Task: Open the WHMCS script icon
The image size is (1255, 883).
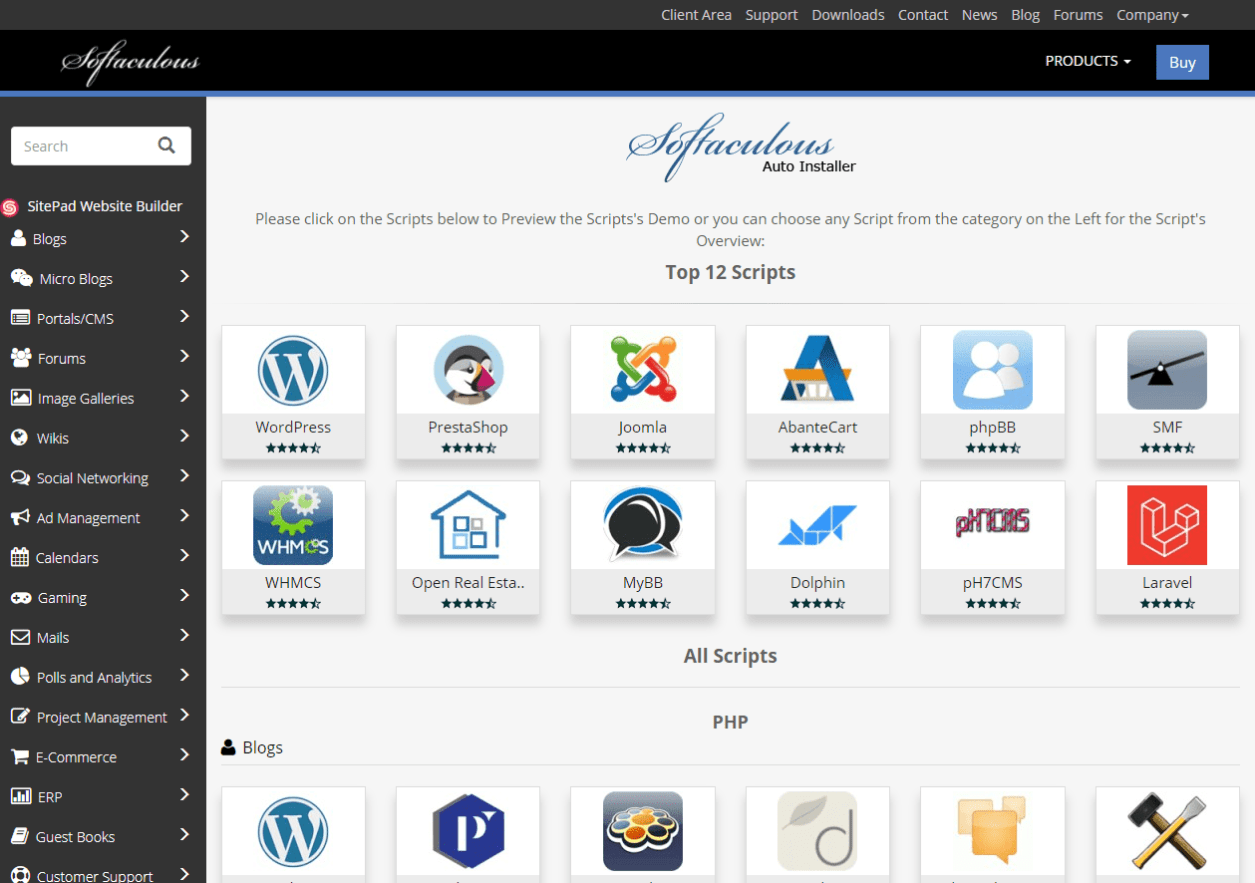Action: [x=293, y=526]
